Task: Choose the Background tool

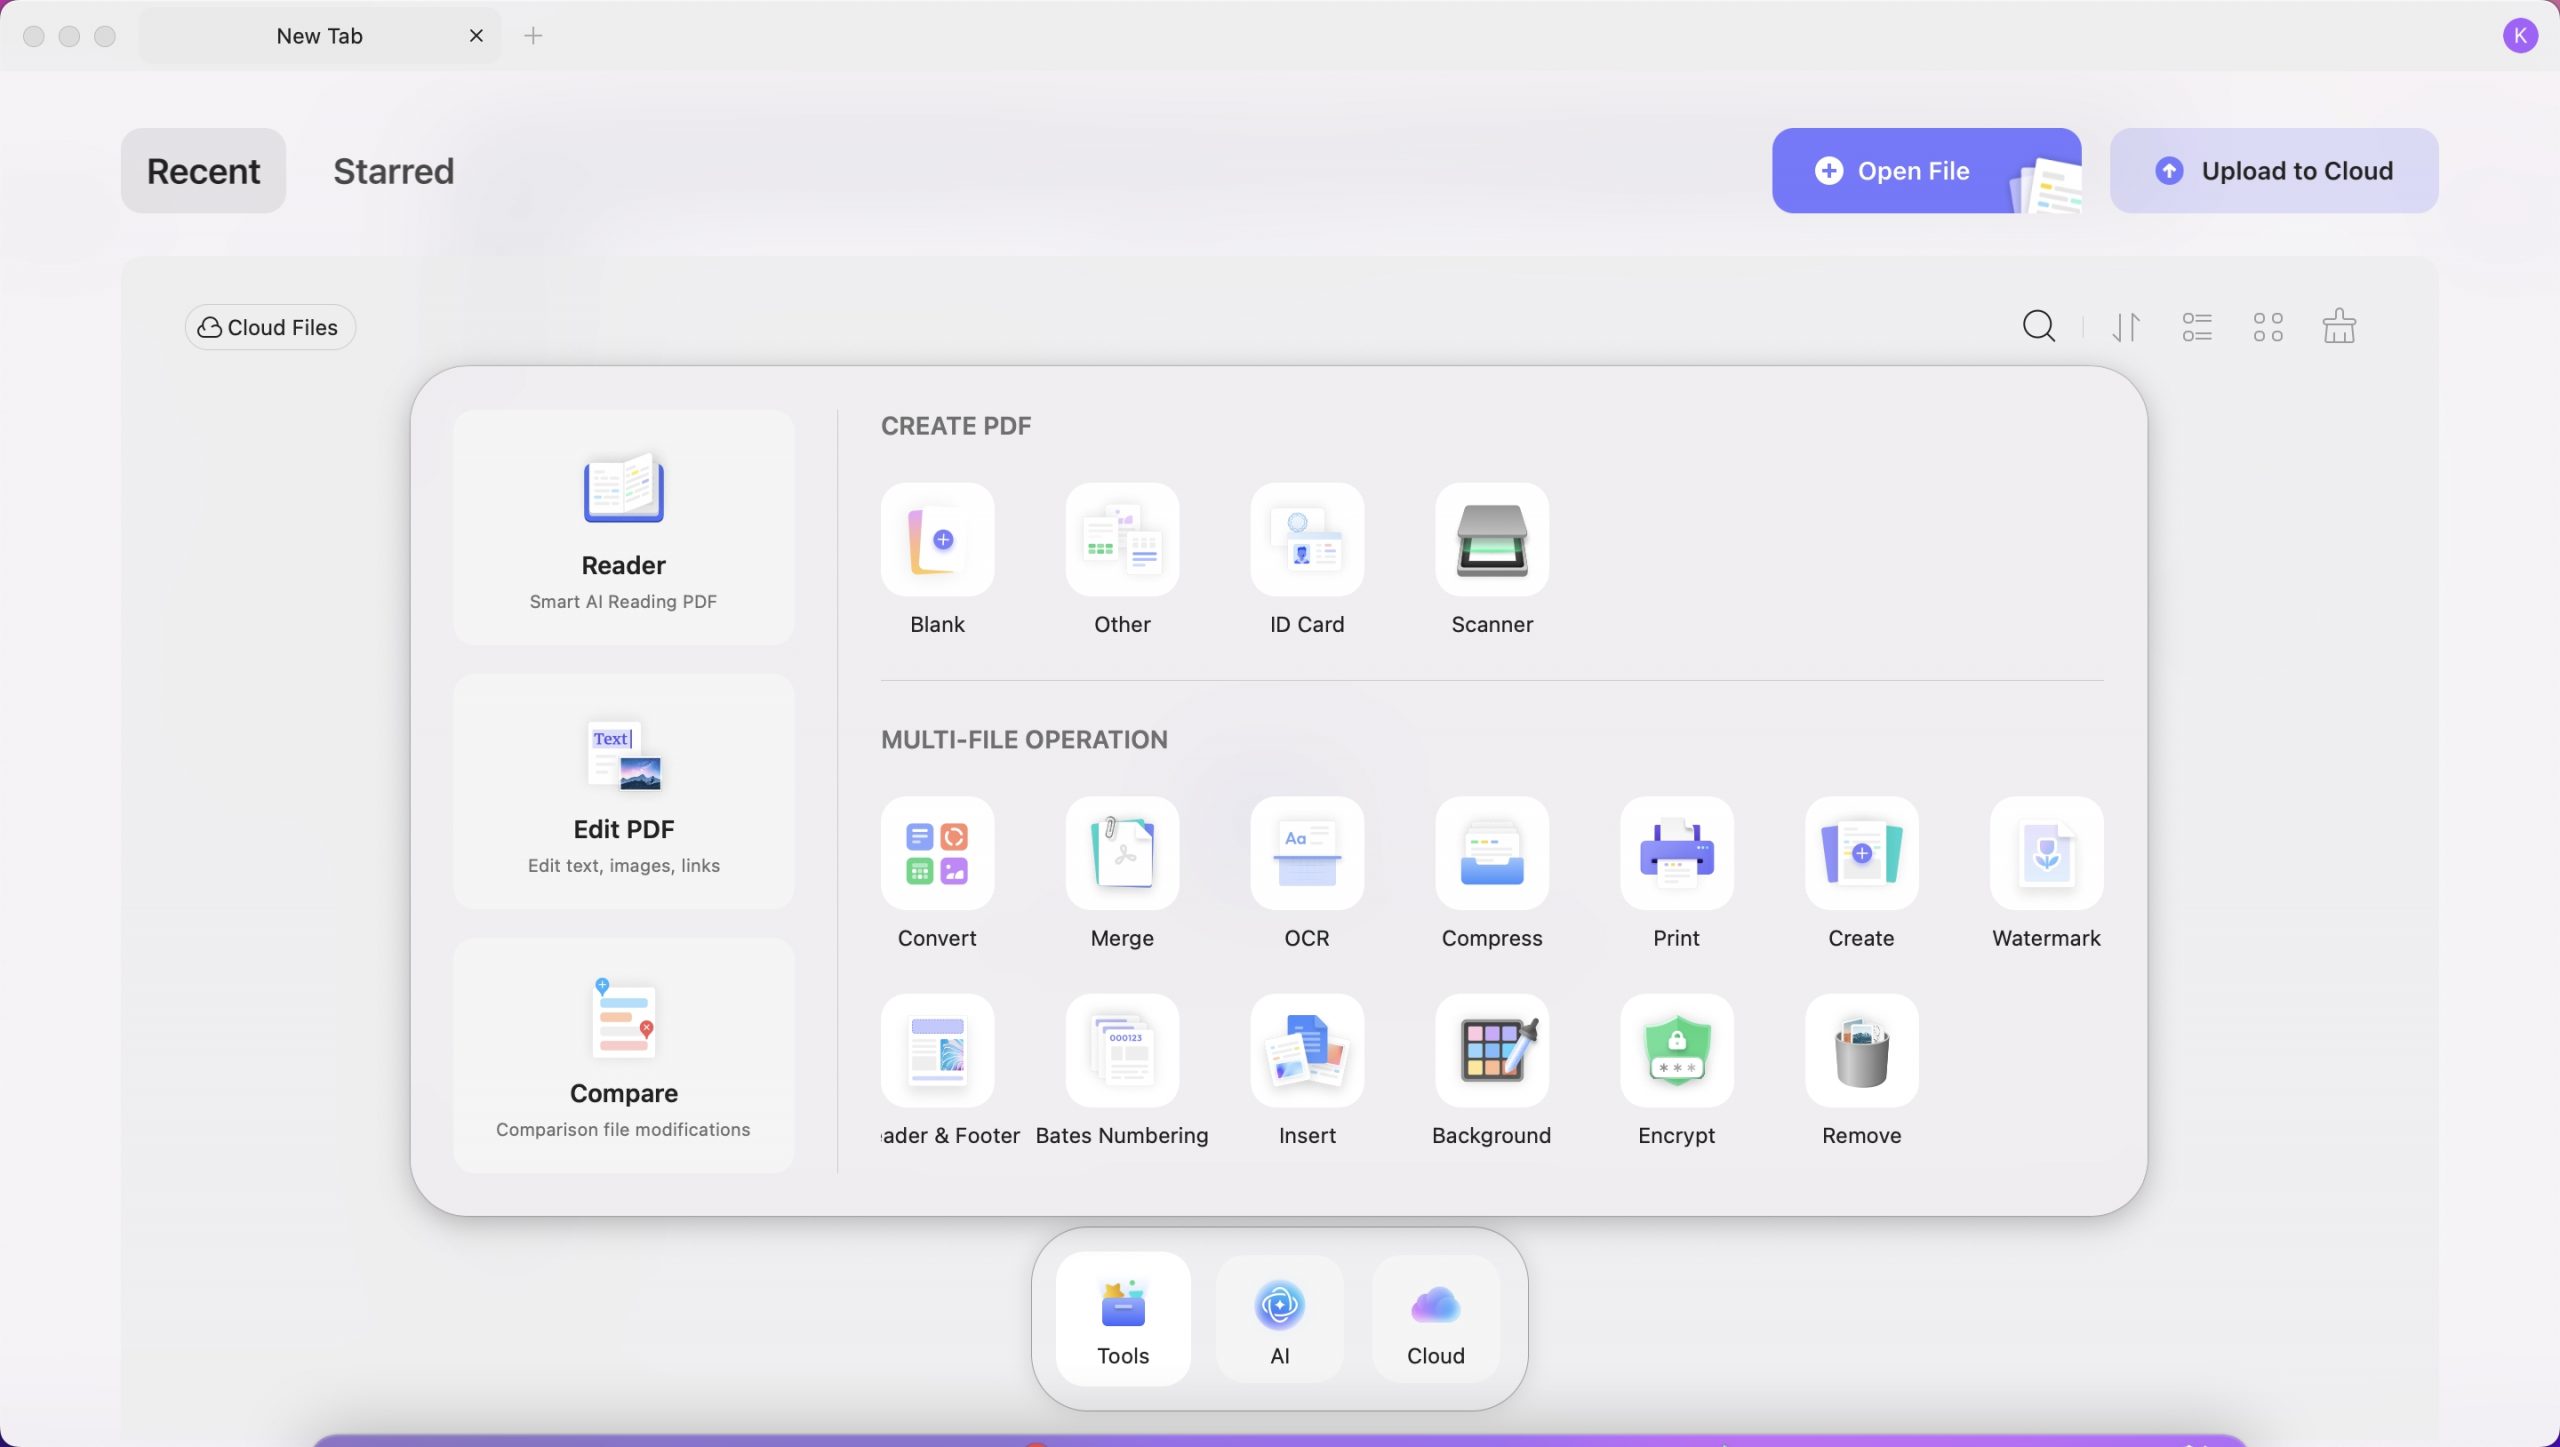Action: pyautogui.click(x=1492, y=1050)
